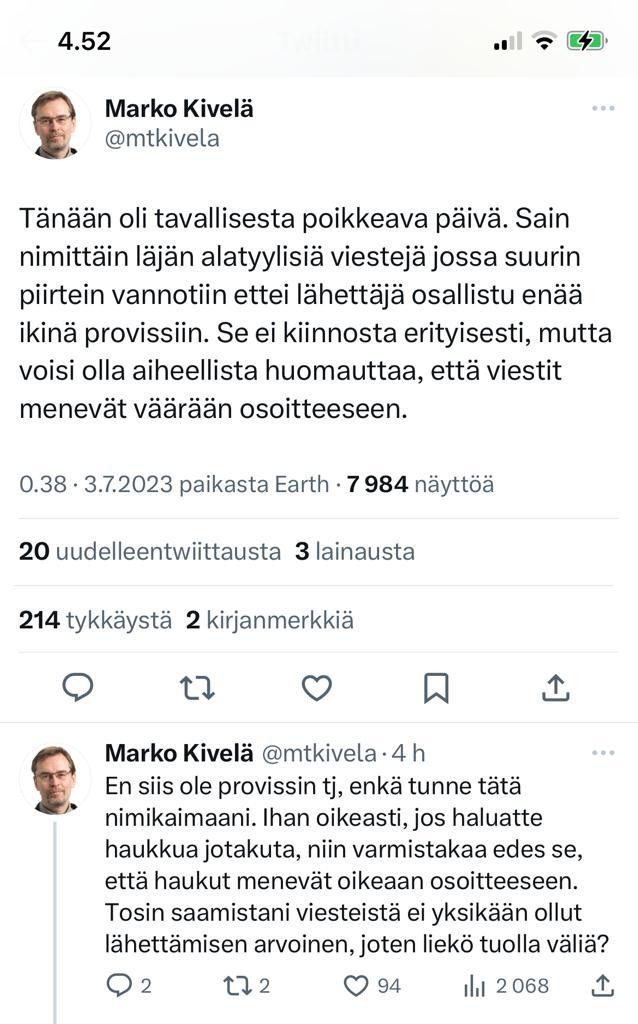This screenshot has width=638, height=1024.
Task: Tap the 7 984 näyttöä view count
Action: click(420, 484)
